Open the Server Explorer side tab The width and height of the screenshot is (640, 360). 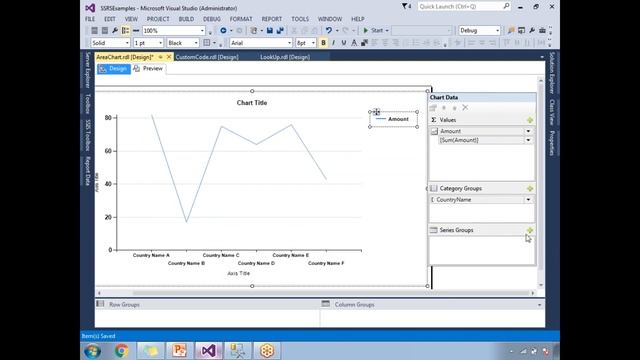87,70
